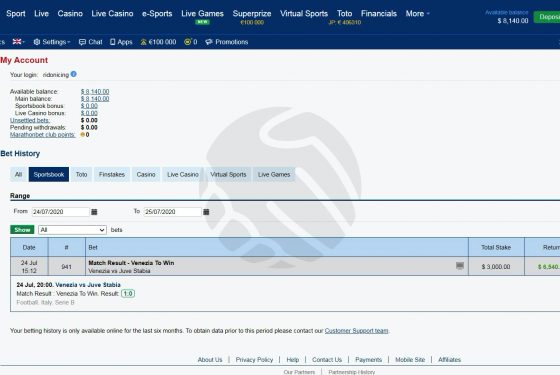Open the Live section
The height and width of the screenshot is (375, 560).
[41, 14]
